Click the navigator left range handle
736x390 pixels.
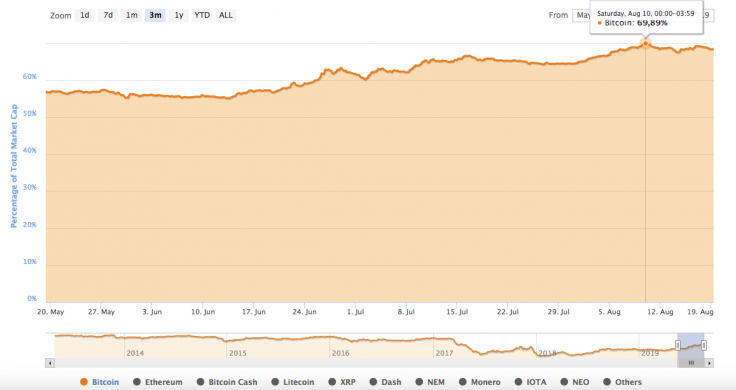[x=678, y=345]
